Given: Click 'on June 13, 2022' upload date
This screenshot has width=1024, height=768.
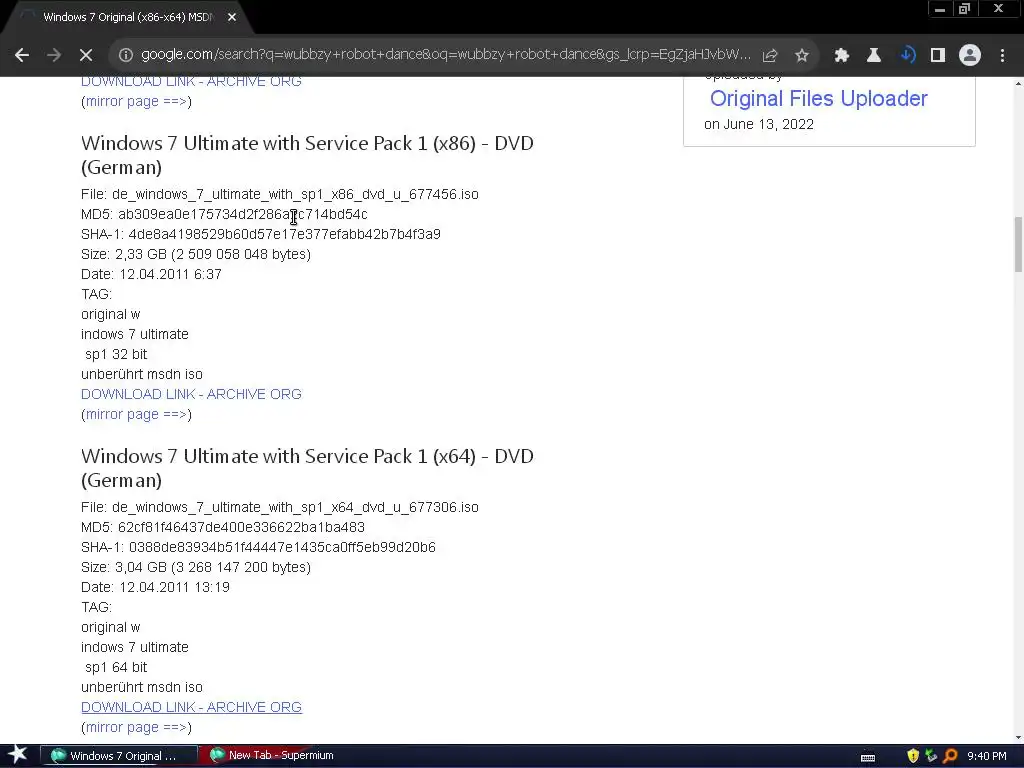Looking at the screenshot, I should [x=759, y=125].
